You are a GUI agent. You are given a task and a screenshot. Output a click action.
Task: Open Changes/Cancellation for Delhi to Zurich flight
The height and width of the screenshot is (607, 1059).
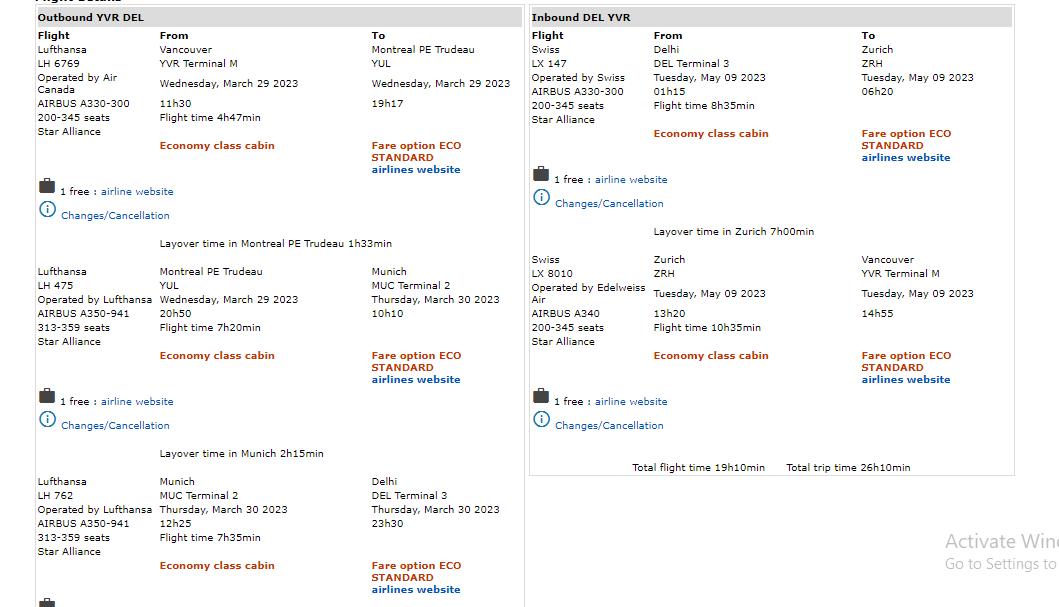[609, 204]
